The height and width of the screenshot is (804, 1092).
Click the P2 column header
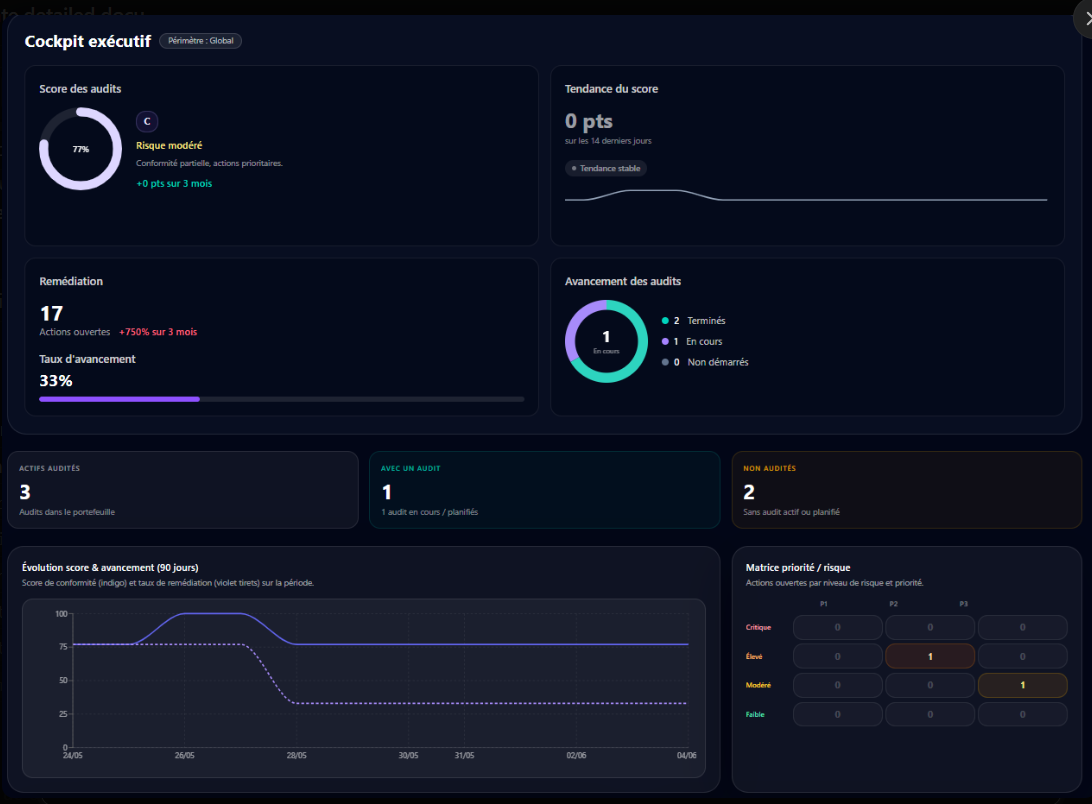894,603
